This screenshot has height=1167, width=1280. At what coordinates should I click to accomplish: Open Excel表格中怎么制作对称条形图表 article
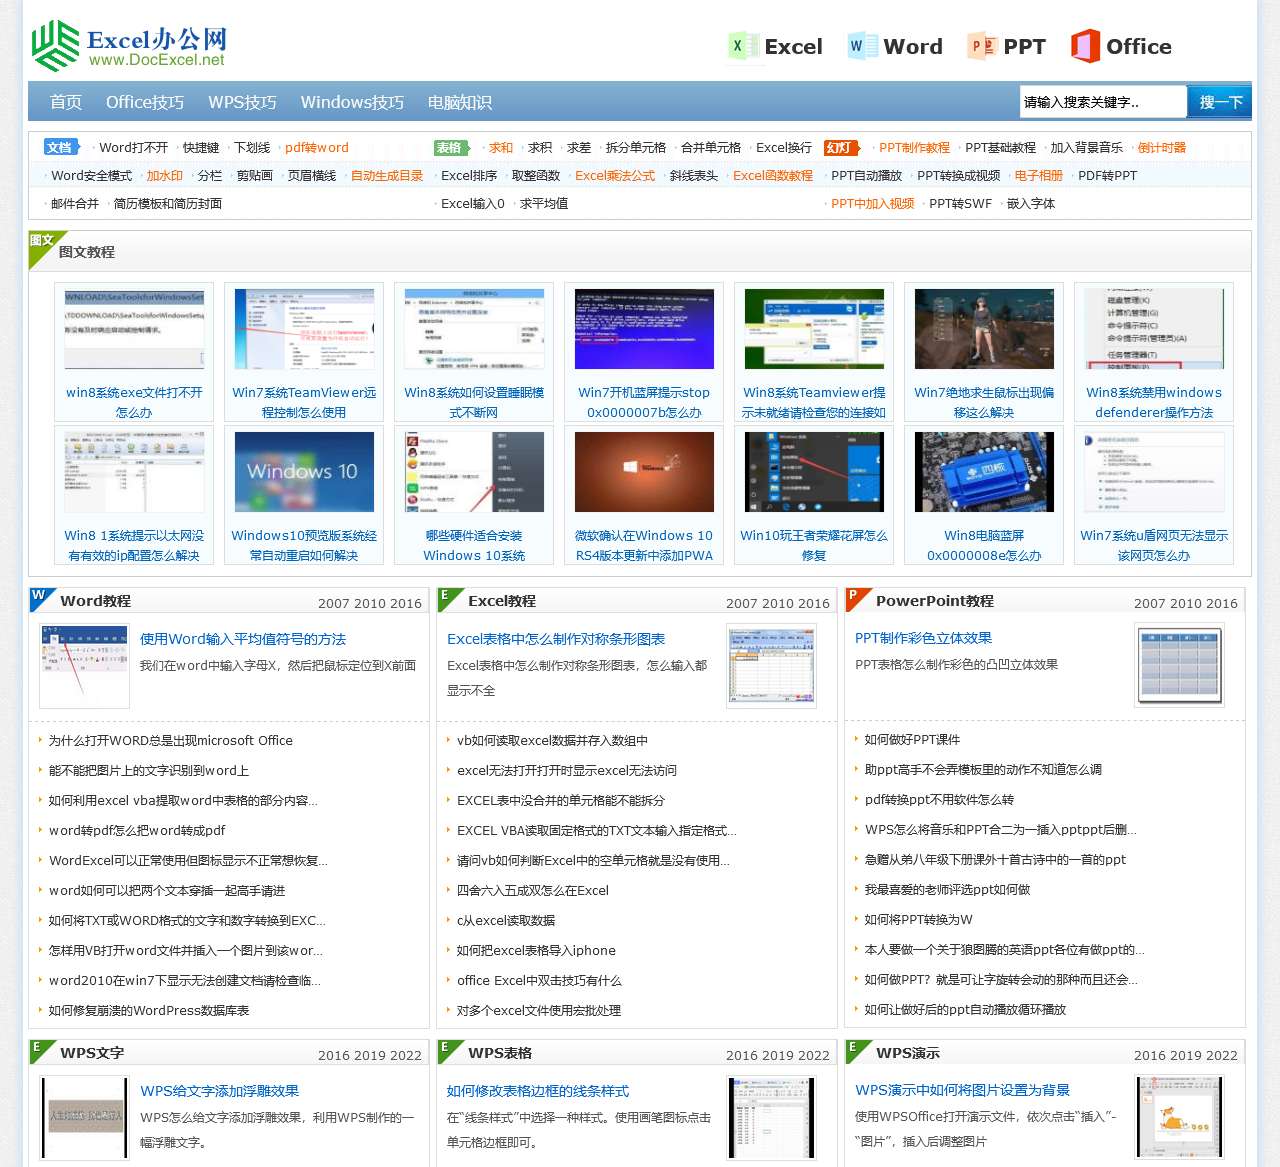coord(556,639)
